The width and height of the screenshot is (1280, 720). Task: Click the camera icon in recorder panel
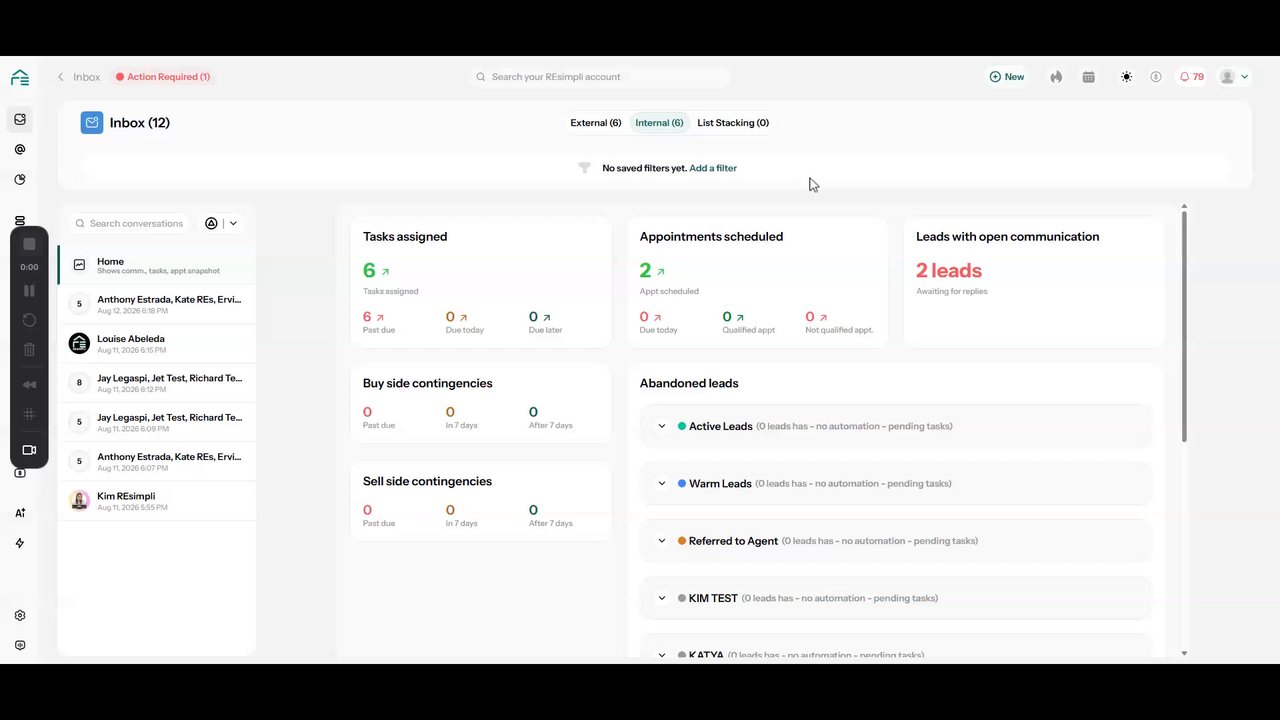click(29, 450)
